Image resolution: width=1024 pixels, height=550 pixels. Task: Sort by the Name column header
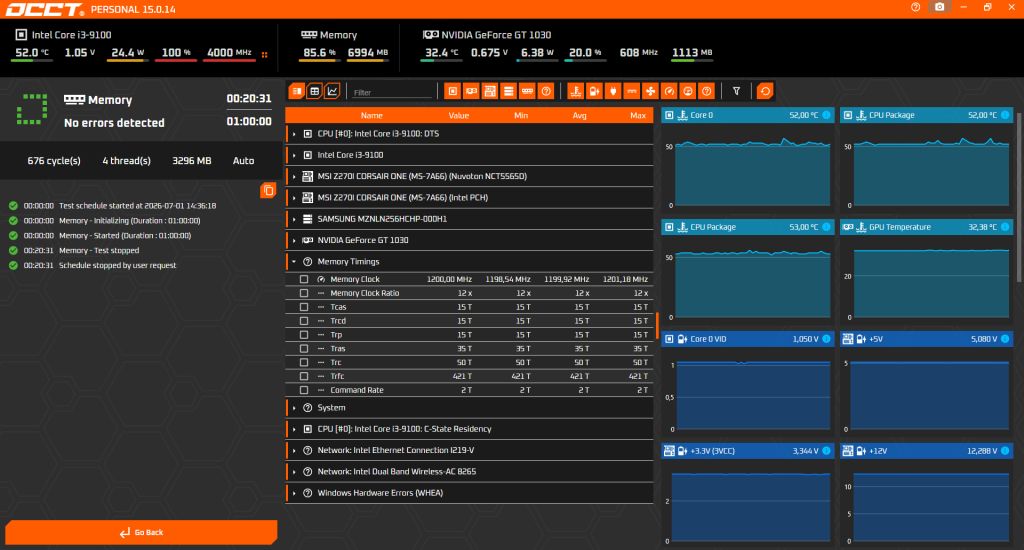click(x=372, y=116)
